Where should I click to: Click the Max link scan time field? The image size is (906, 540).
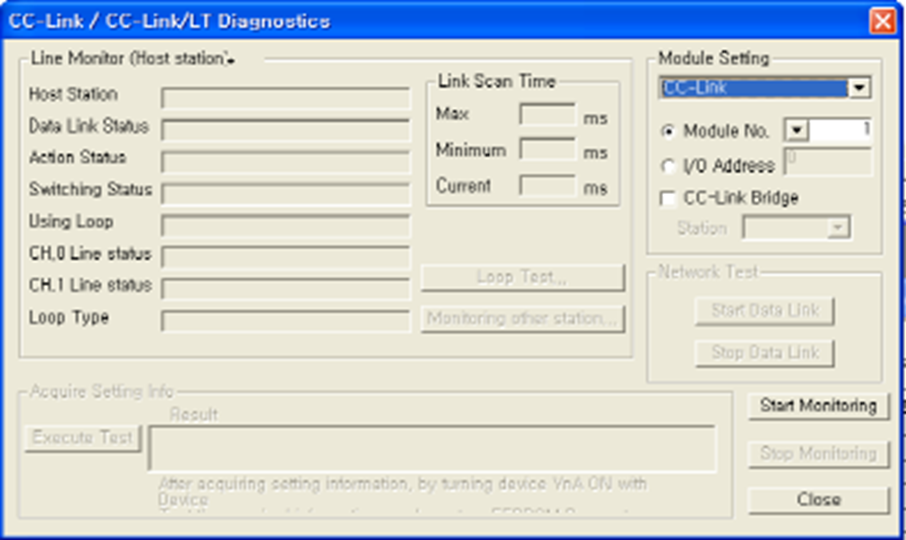548,114
